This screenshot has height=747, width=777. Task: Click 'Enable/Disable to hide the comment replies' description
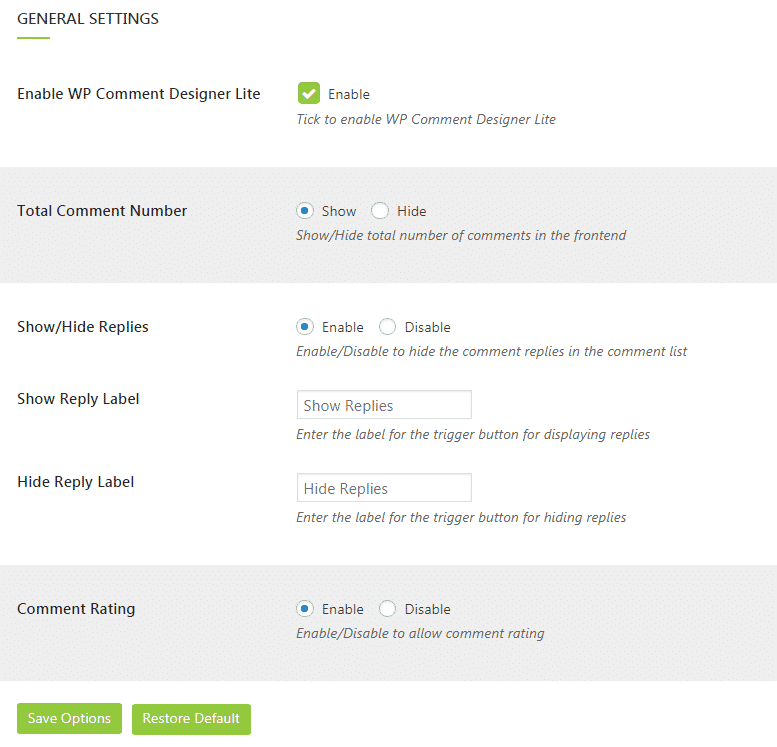pyautogui.click(x=492, y=351)
